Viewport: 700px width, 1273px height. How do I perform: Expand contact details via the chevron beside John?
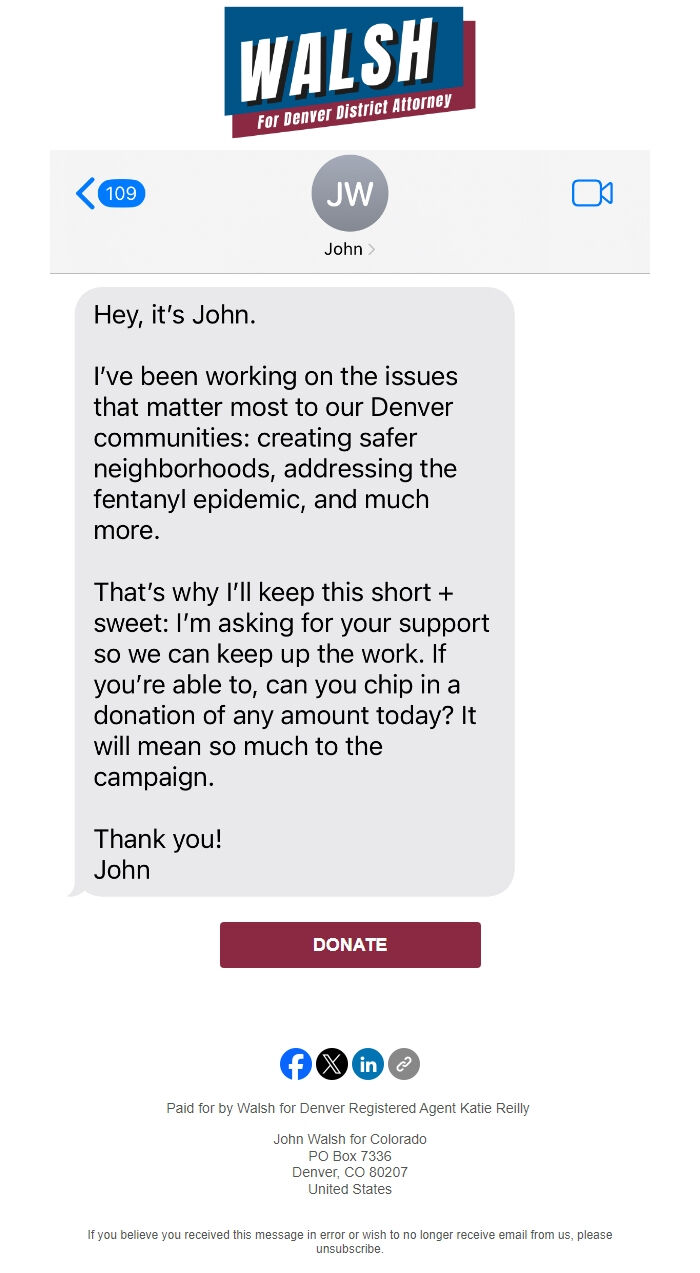point(374,249)
